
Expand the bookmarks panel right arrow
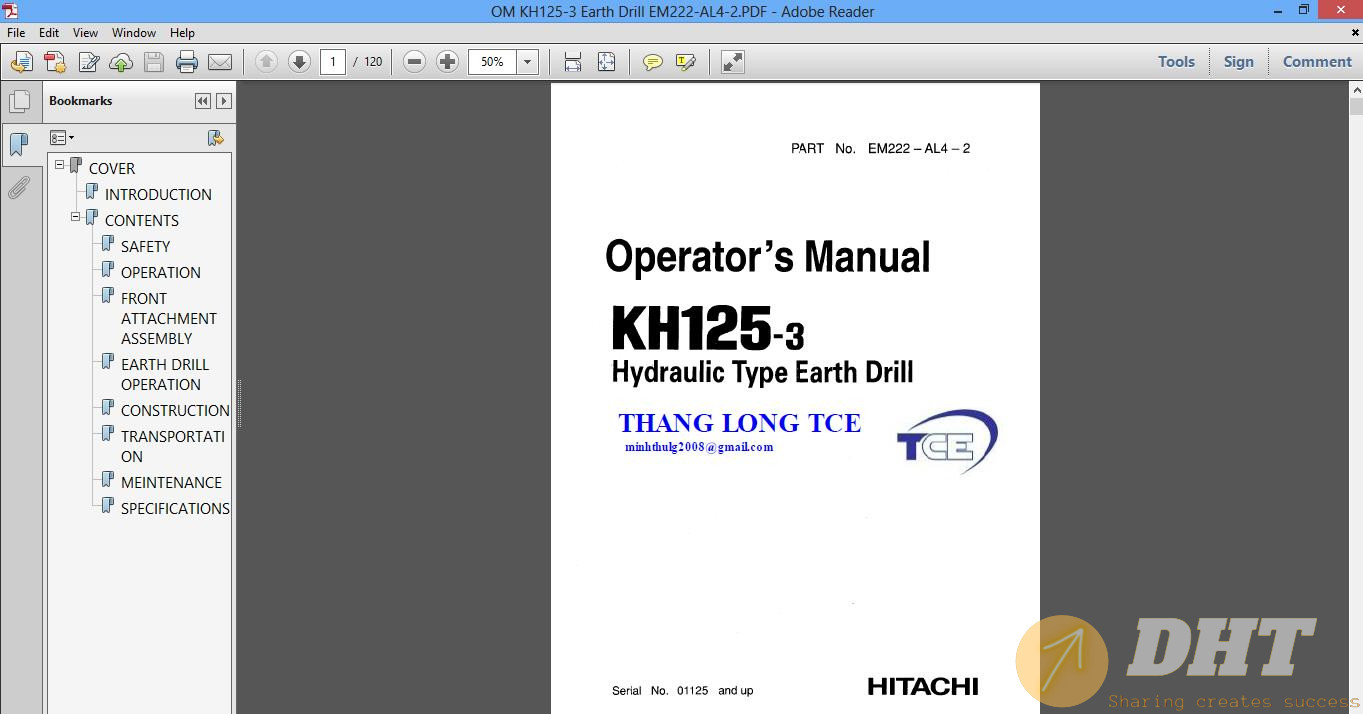[x=224, y=101]
